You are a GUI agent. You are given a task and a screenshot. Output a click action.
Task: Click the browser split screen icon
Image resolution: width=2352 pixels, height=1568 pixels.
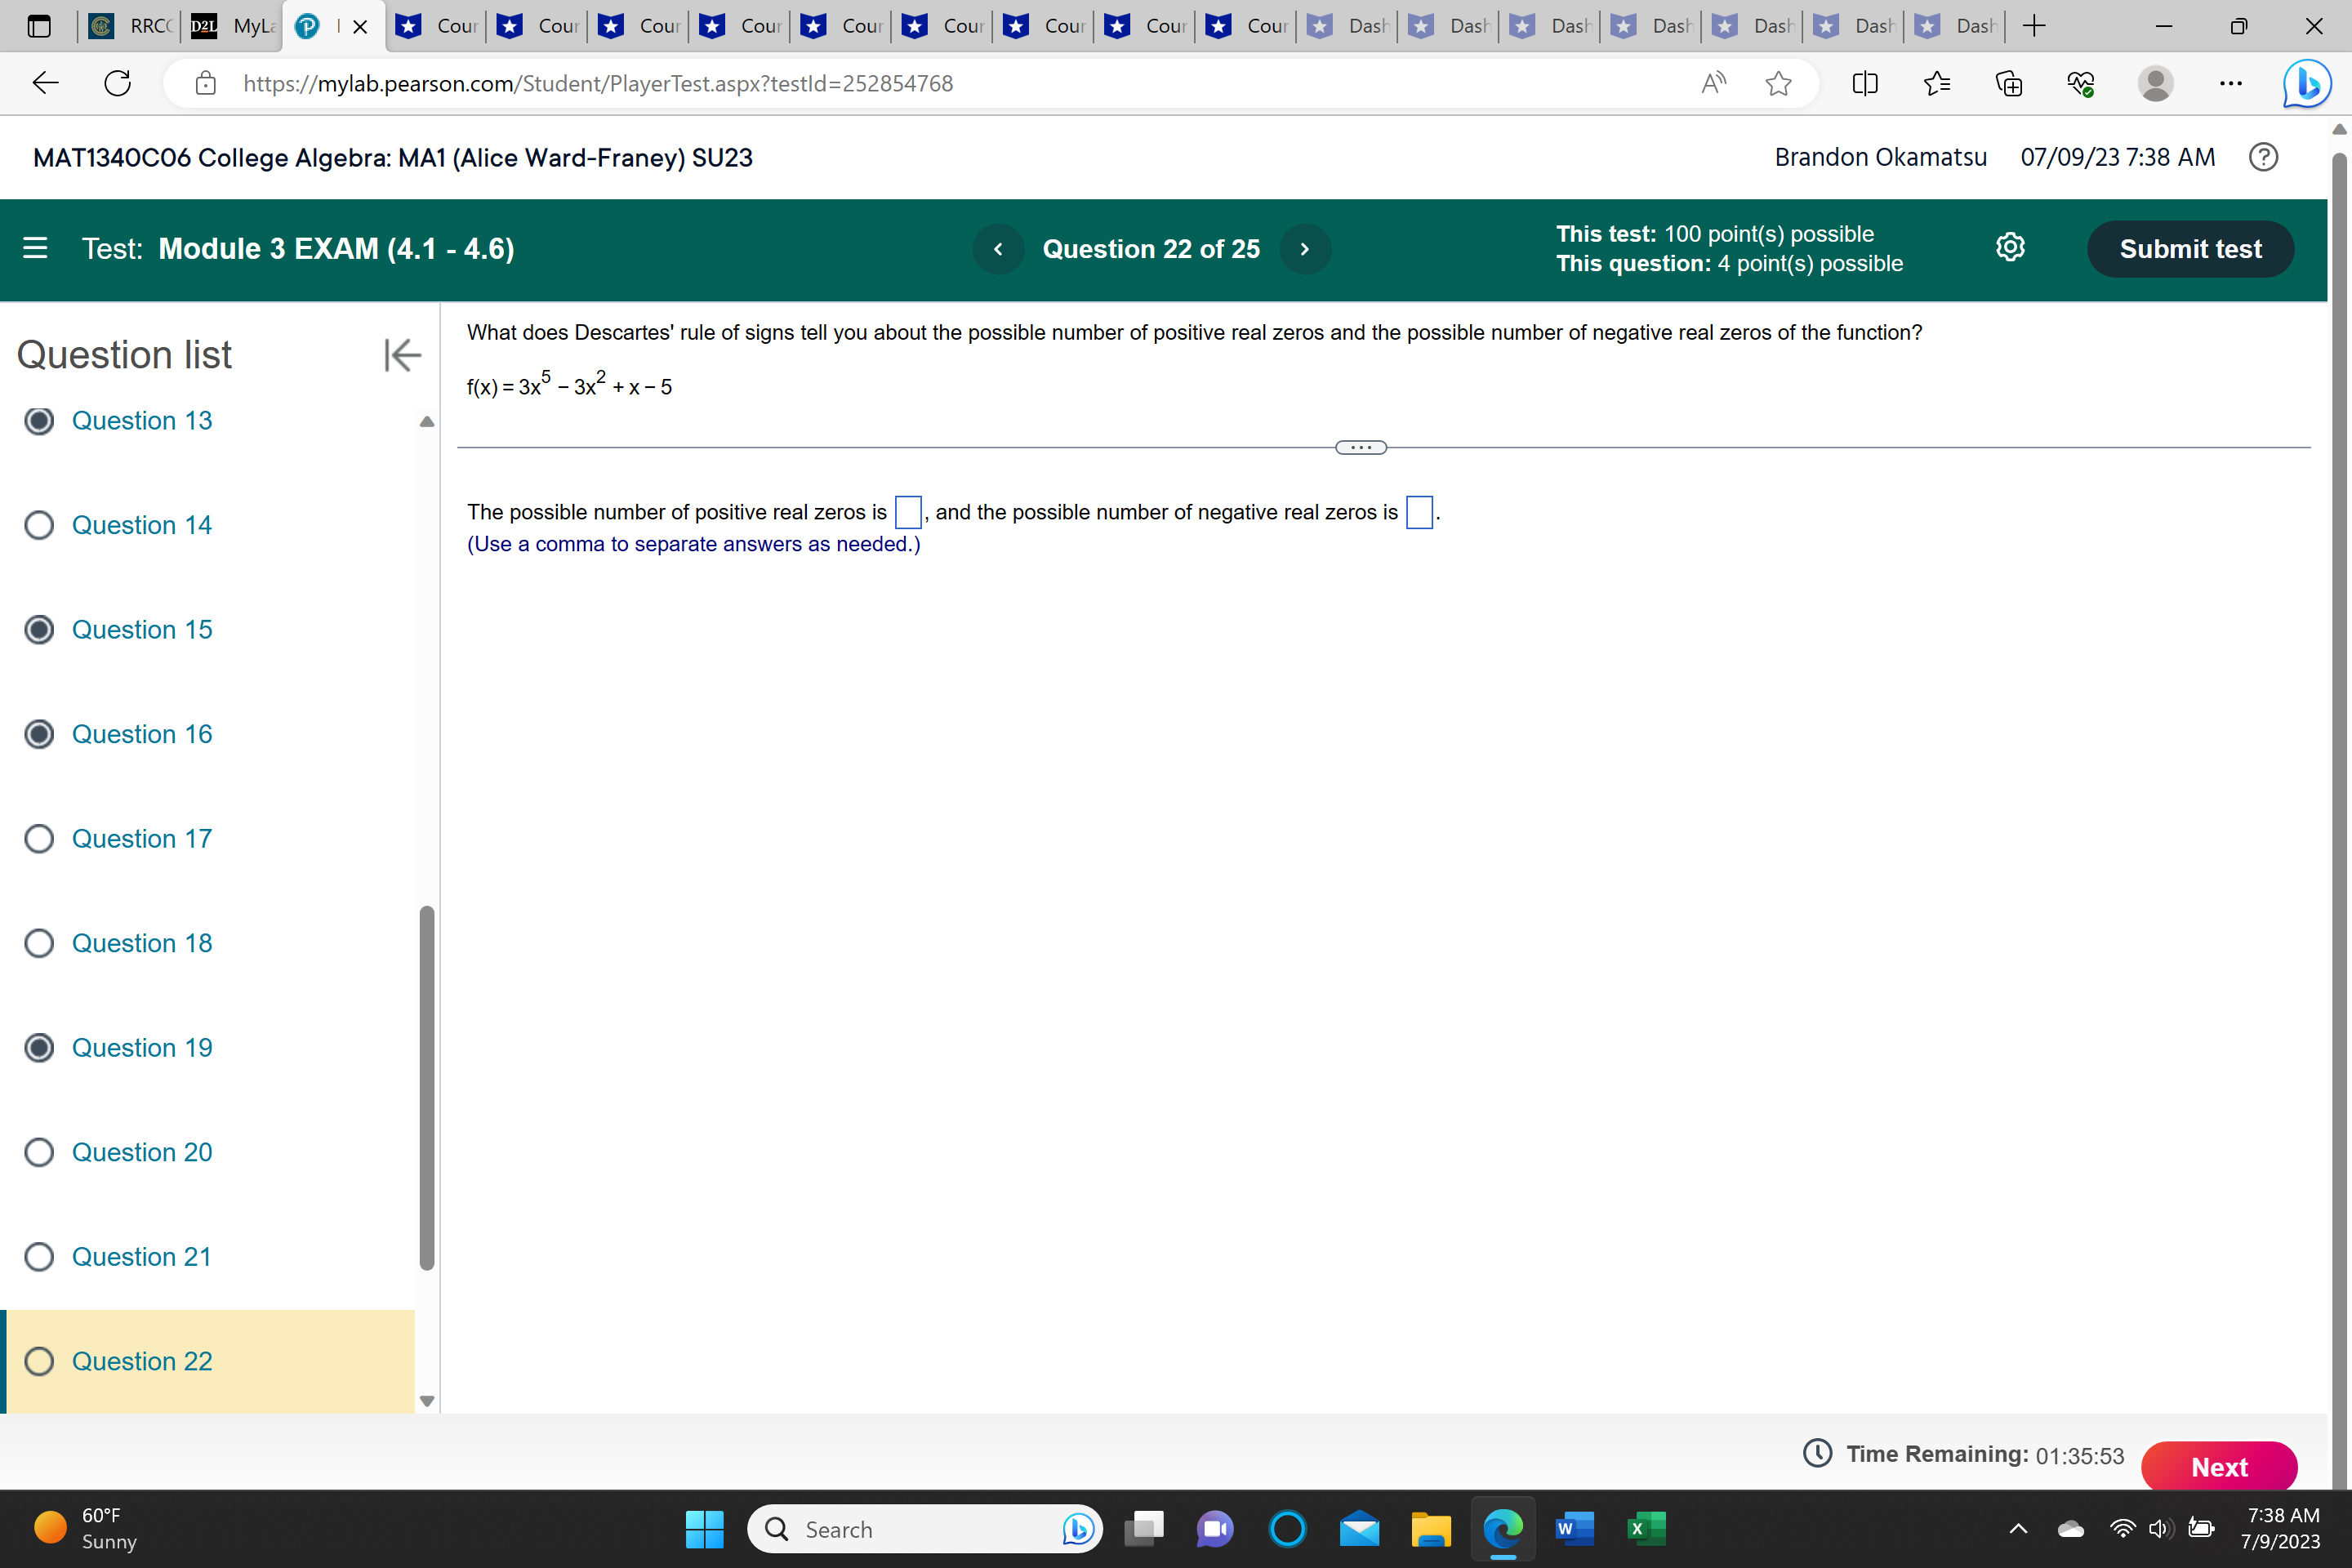tap(1866, 84)
